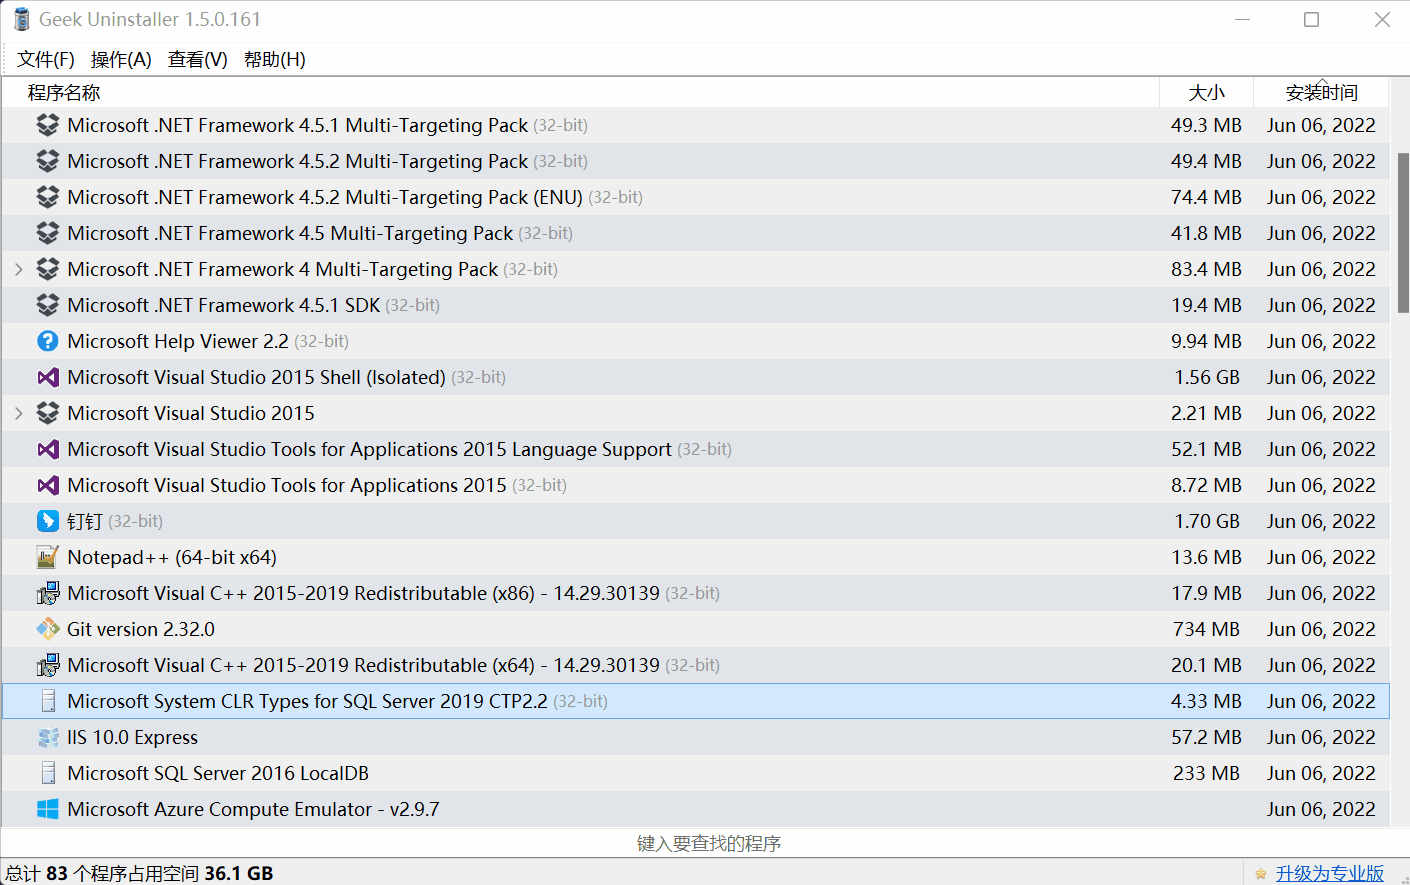1410x885 pixels.
Task: Click the 52.1 MB size of VSTA Language Support
Action: [1207, 449]
